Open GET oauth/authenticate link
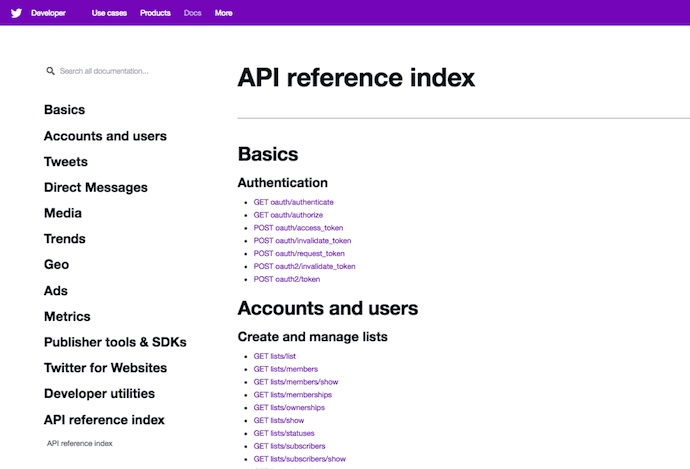 [x=293, y=202]
